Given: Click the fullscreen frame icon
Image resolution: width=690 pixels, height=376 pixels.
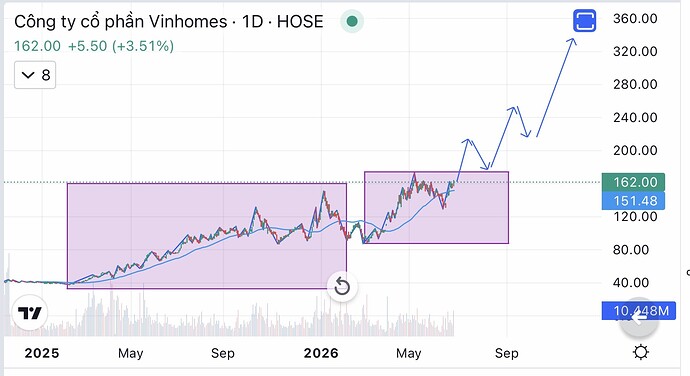Looking at the screenshot, I should tap(584, 21).
